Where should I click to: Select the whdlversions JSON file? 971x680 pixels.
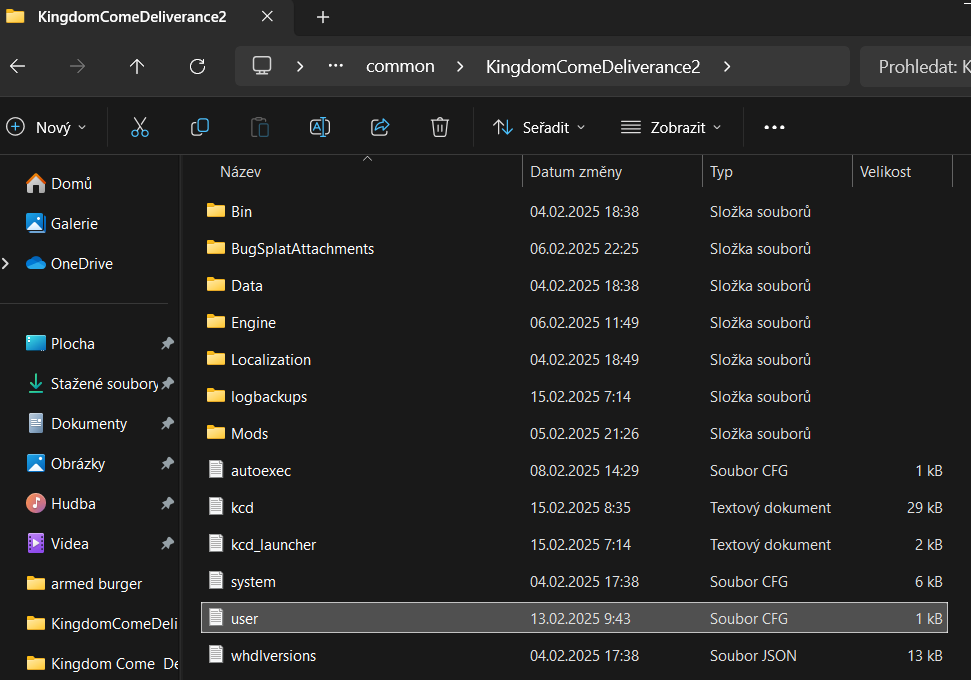[574, 656]
